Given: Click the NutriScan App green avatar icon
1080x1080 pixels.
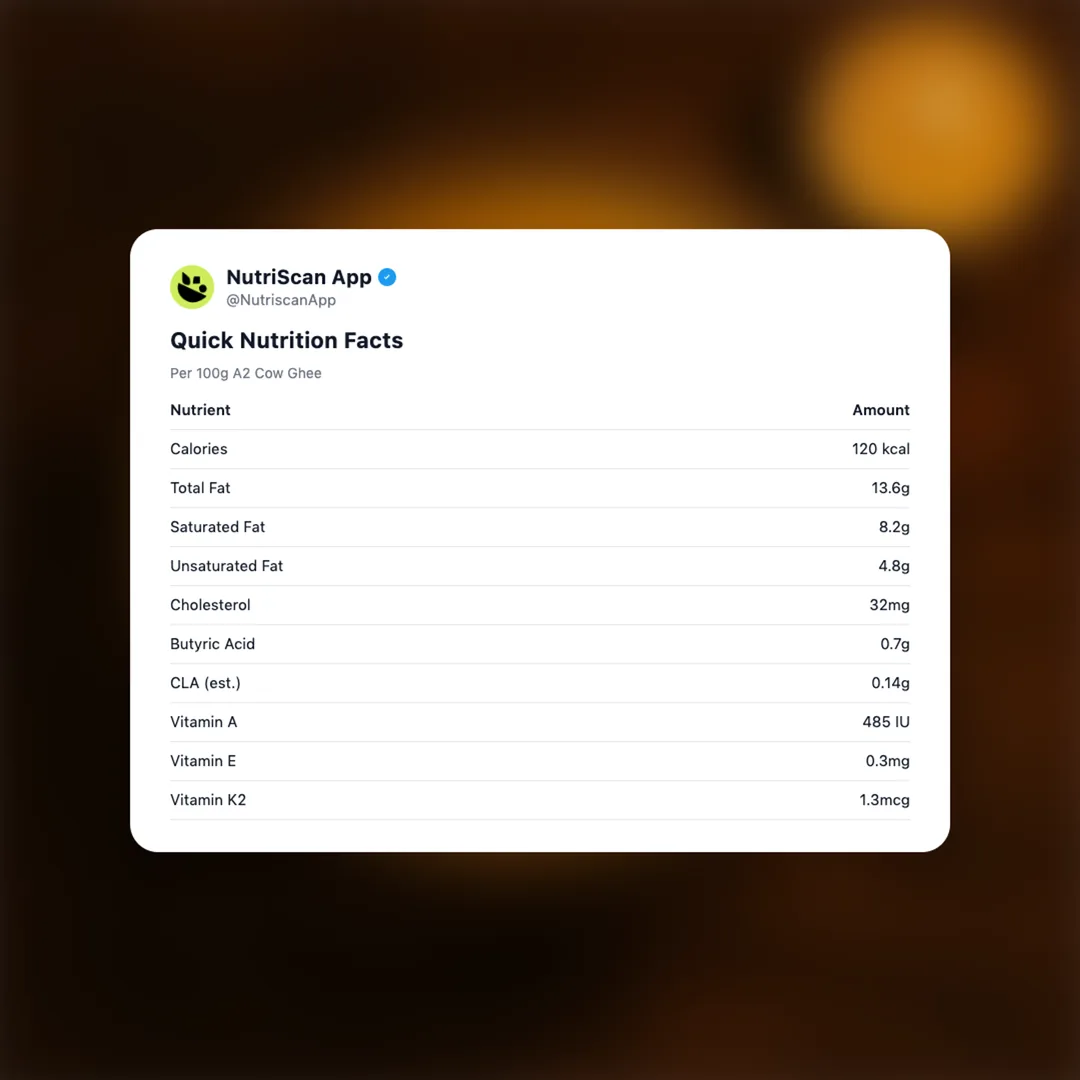Looking at the screenshot, I should pyautogui.click(x=192, y=287).
